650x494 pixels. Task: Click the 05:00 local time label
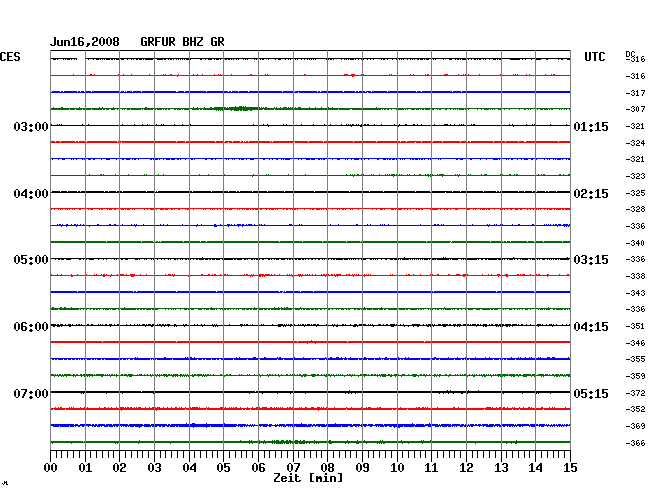[31, 260]
